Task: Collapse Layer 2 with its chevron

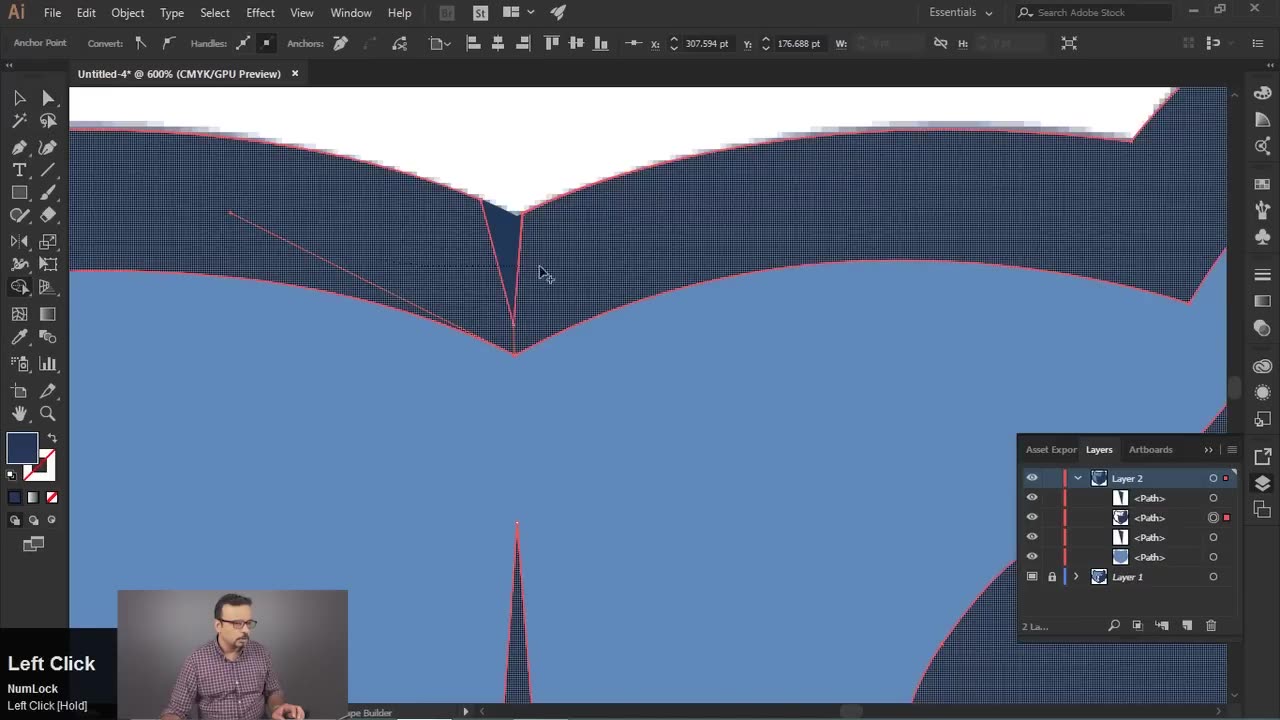Action: (1078, 478)
